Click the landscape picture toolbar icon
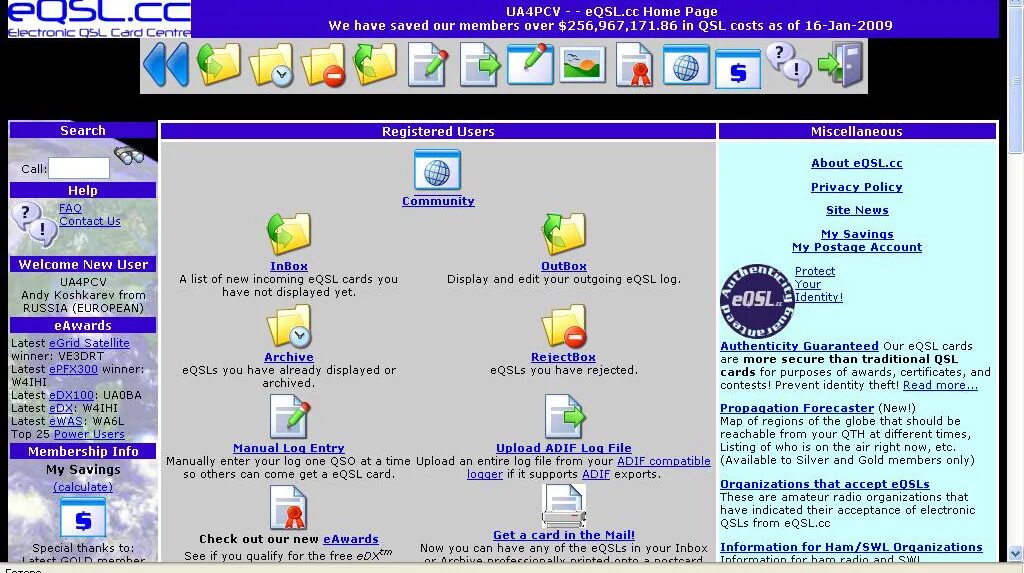 [x=583, y=64]
